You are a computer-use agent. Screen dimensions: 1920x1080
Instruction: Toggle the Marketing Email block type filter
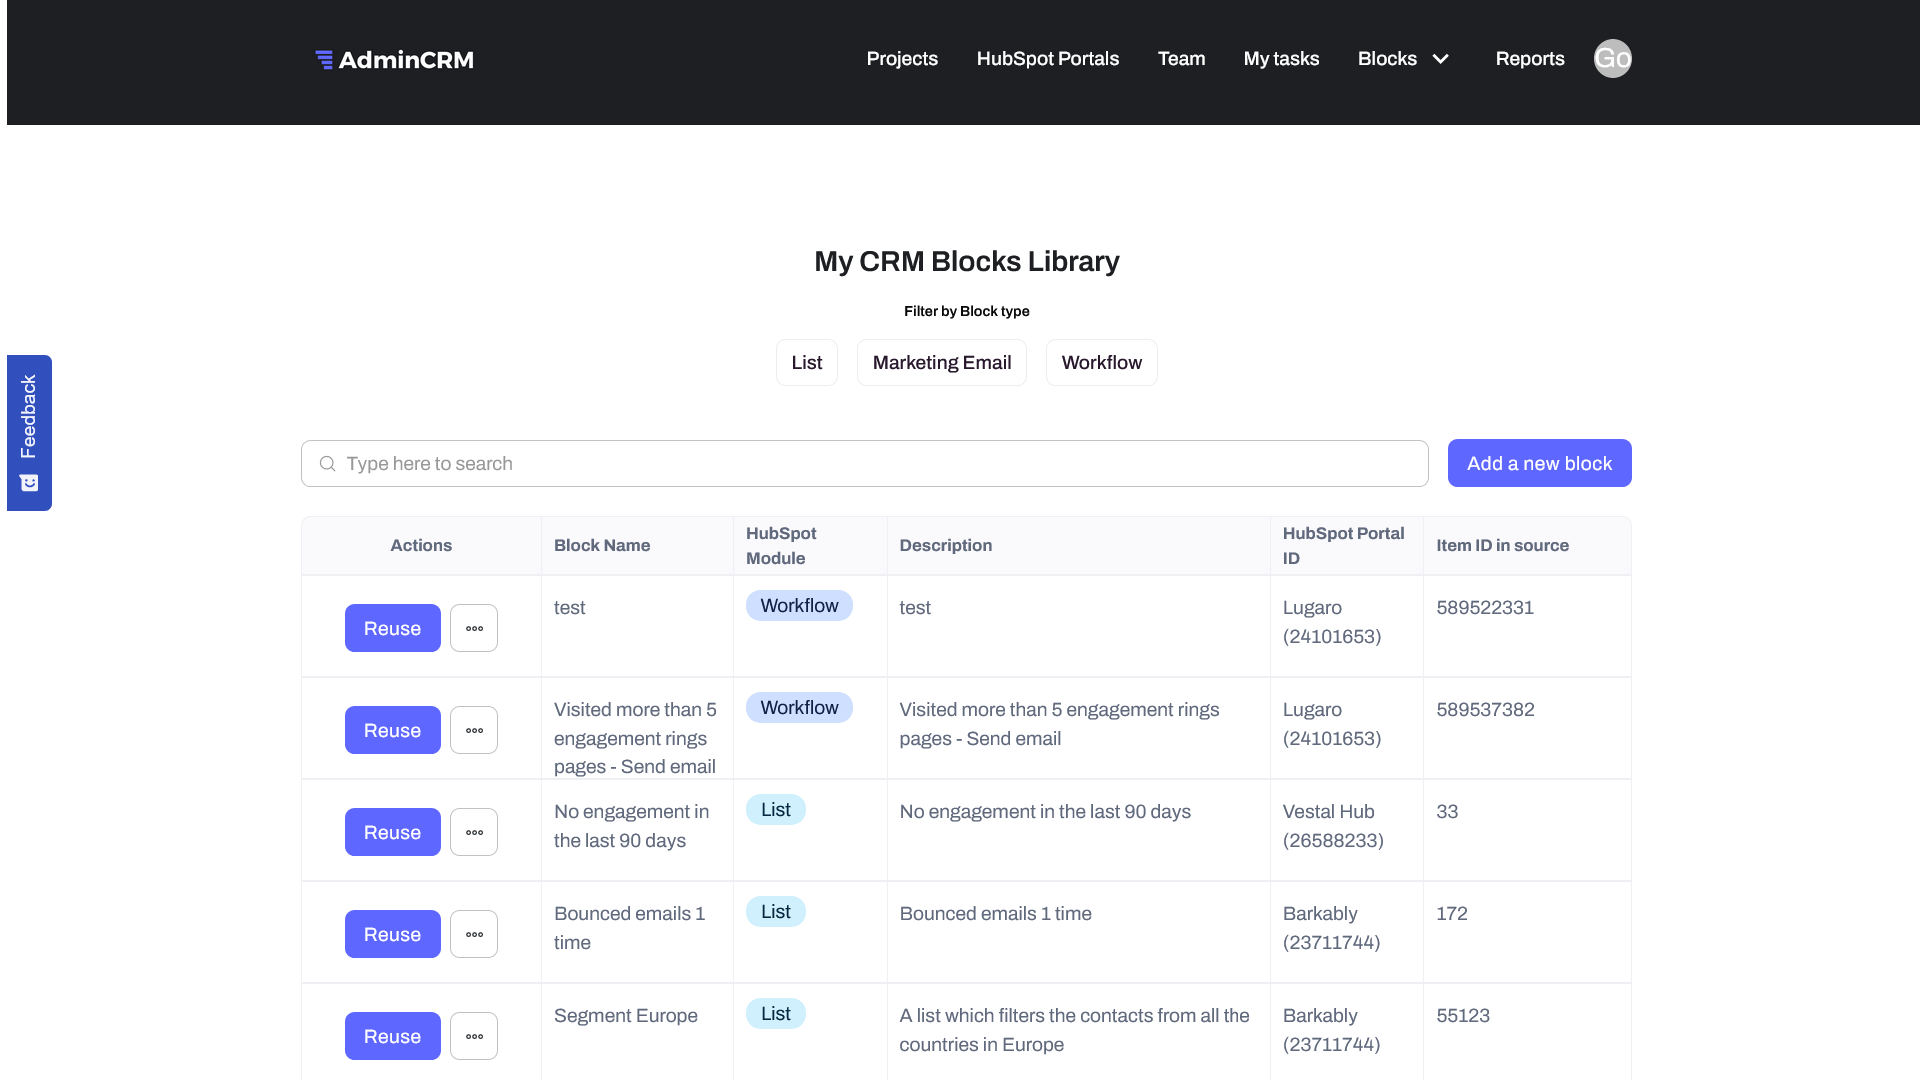(x=941, y=362)
